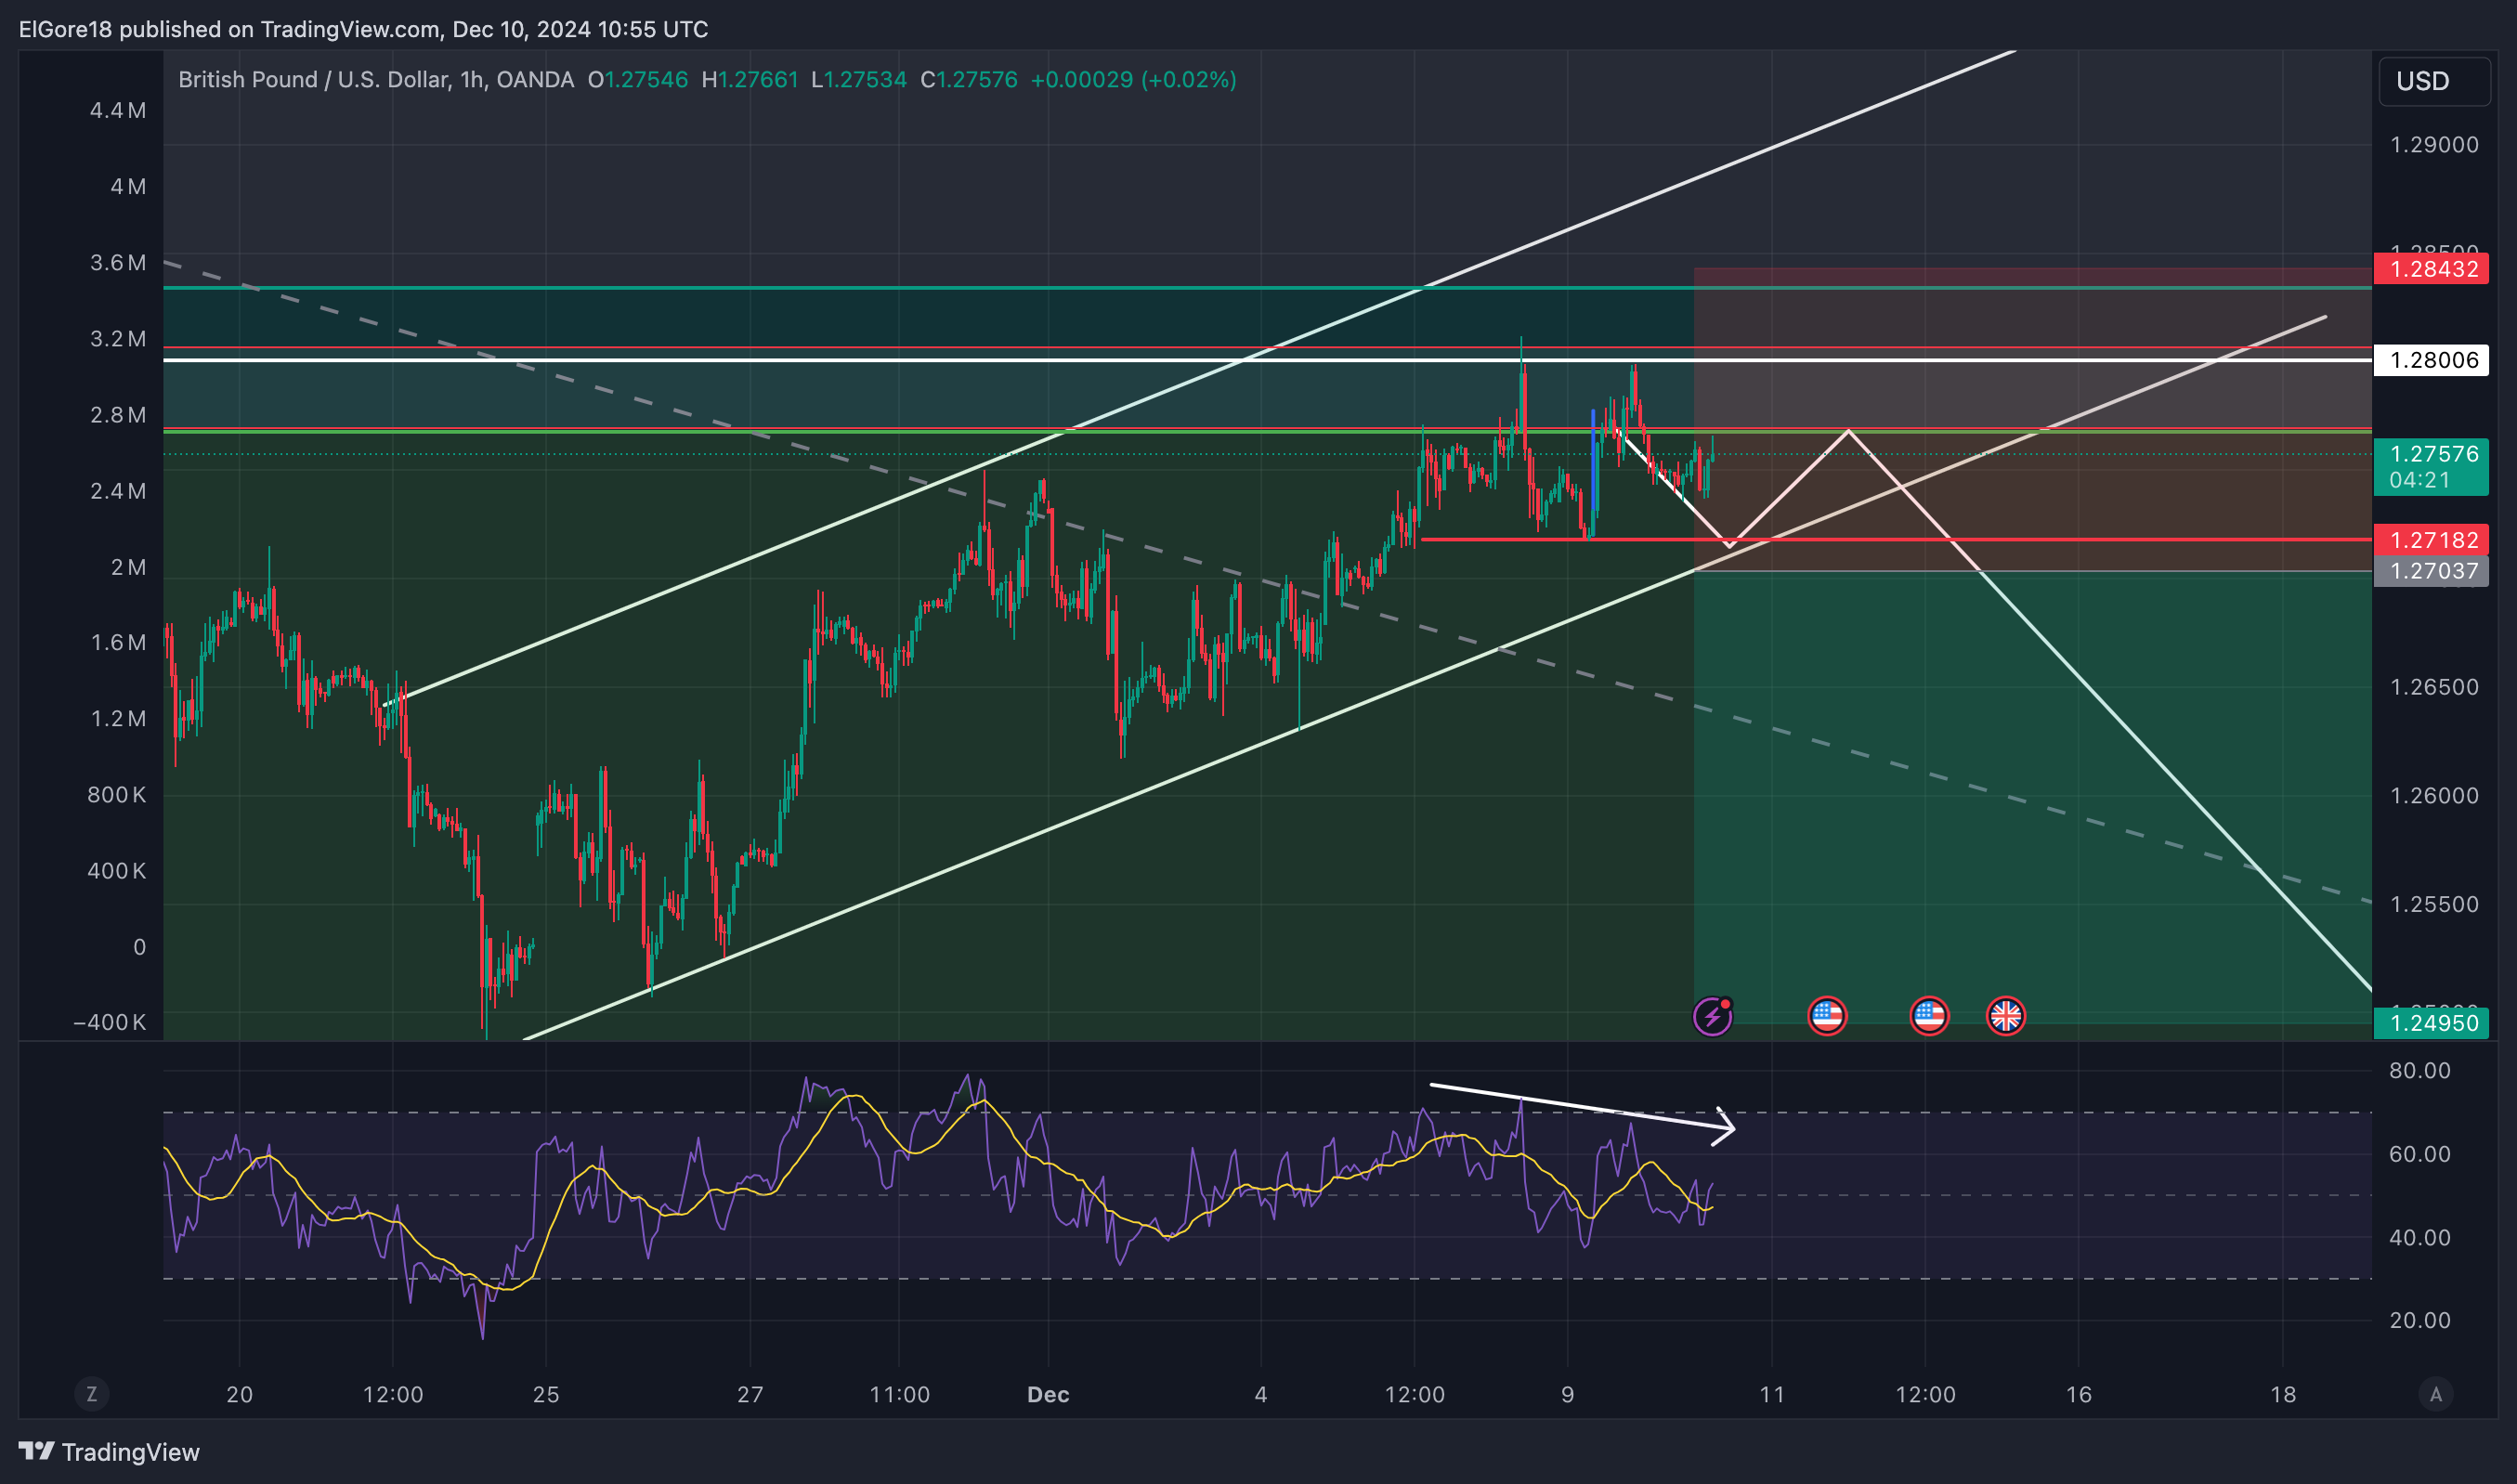Screen dimensions: 2517x1484
Task: Click the H1.27661 high value
Action: 750,80
